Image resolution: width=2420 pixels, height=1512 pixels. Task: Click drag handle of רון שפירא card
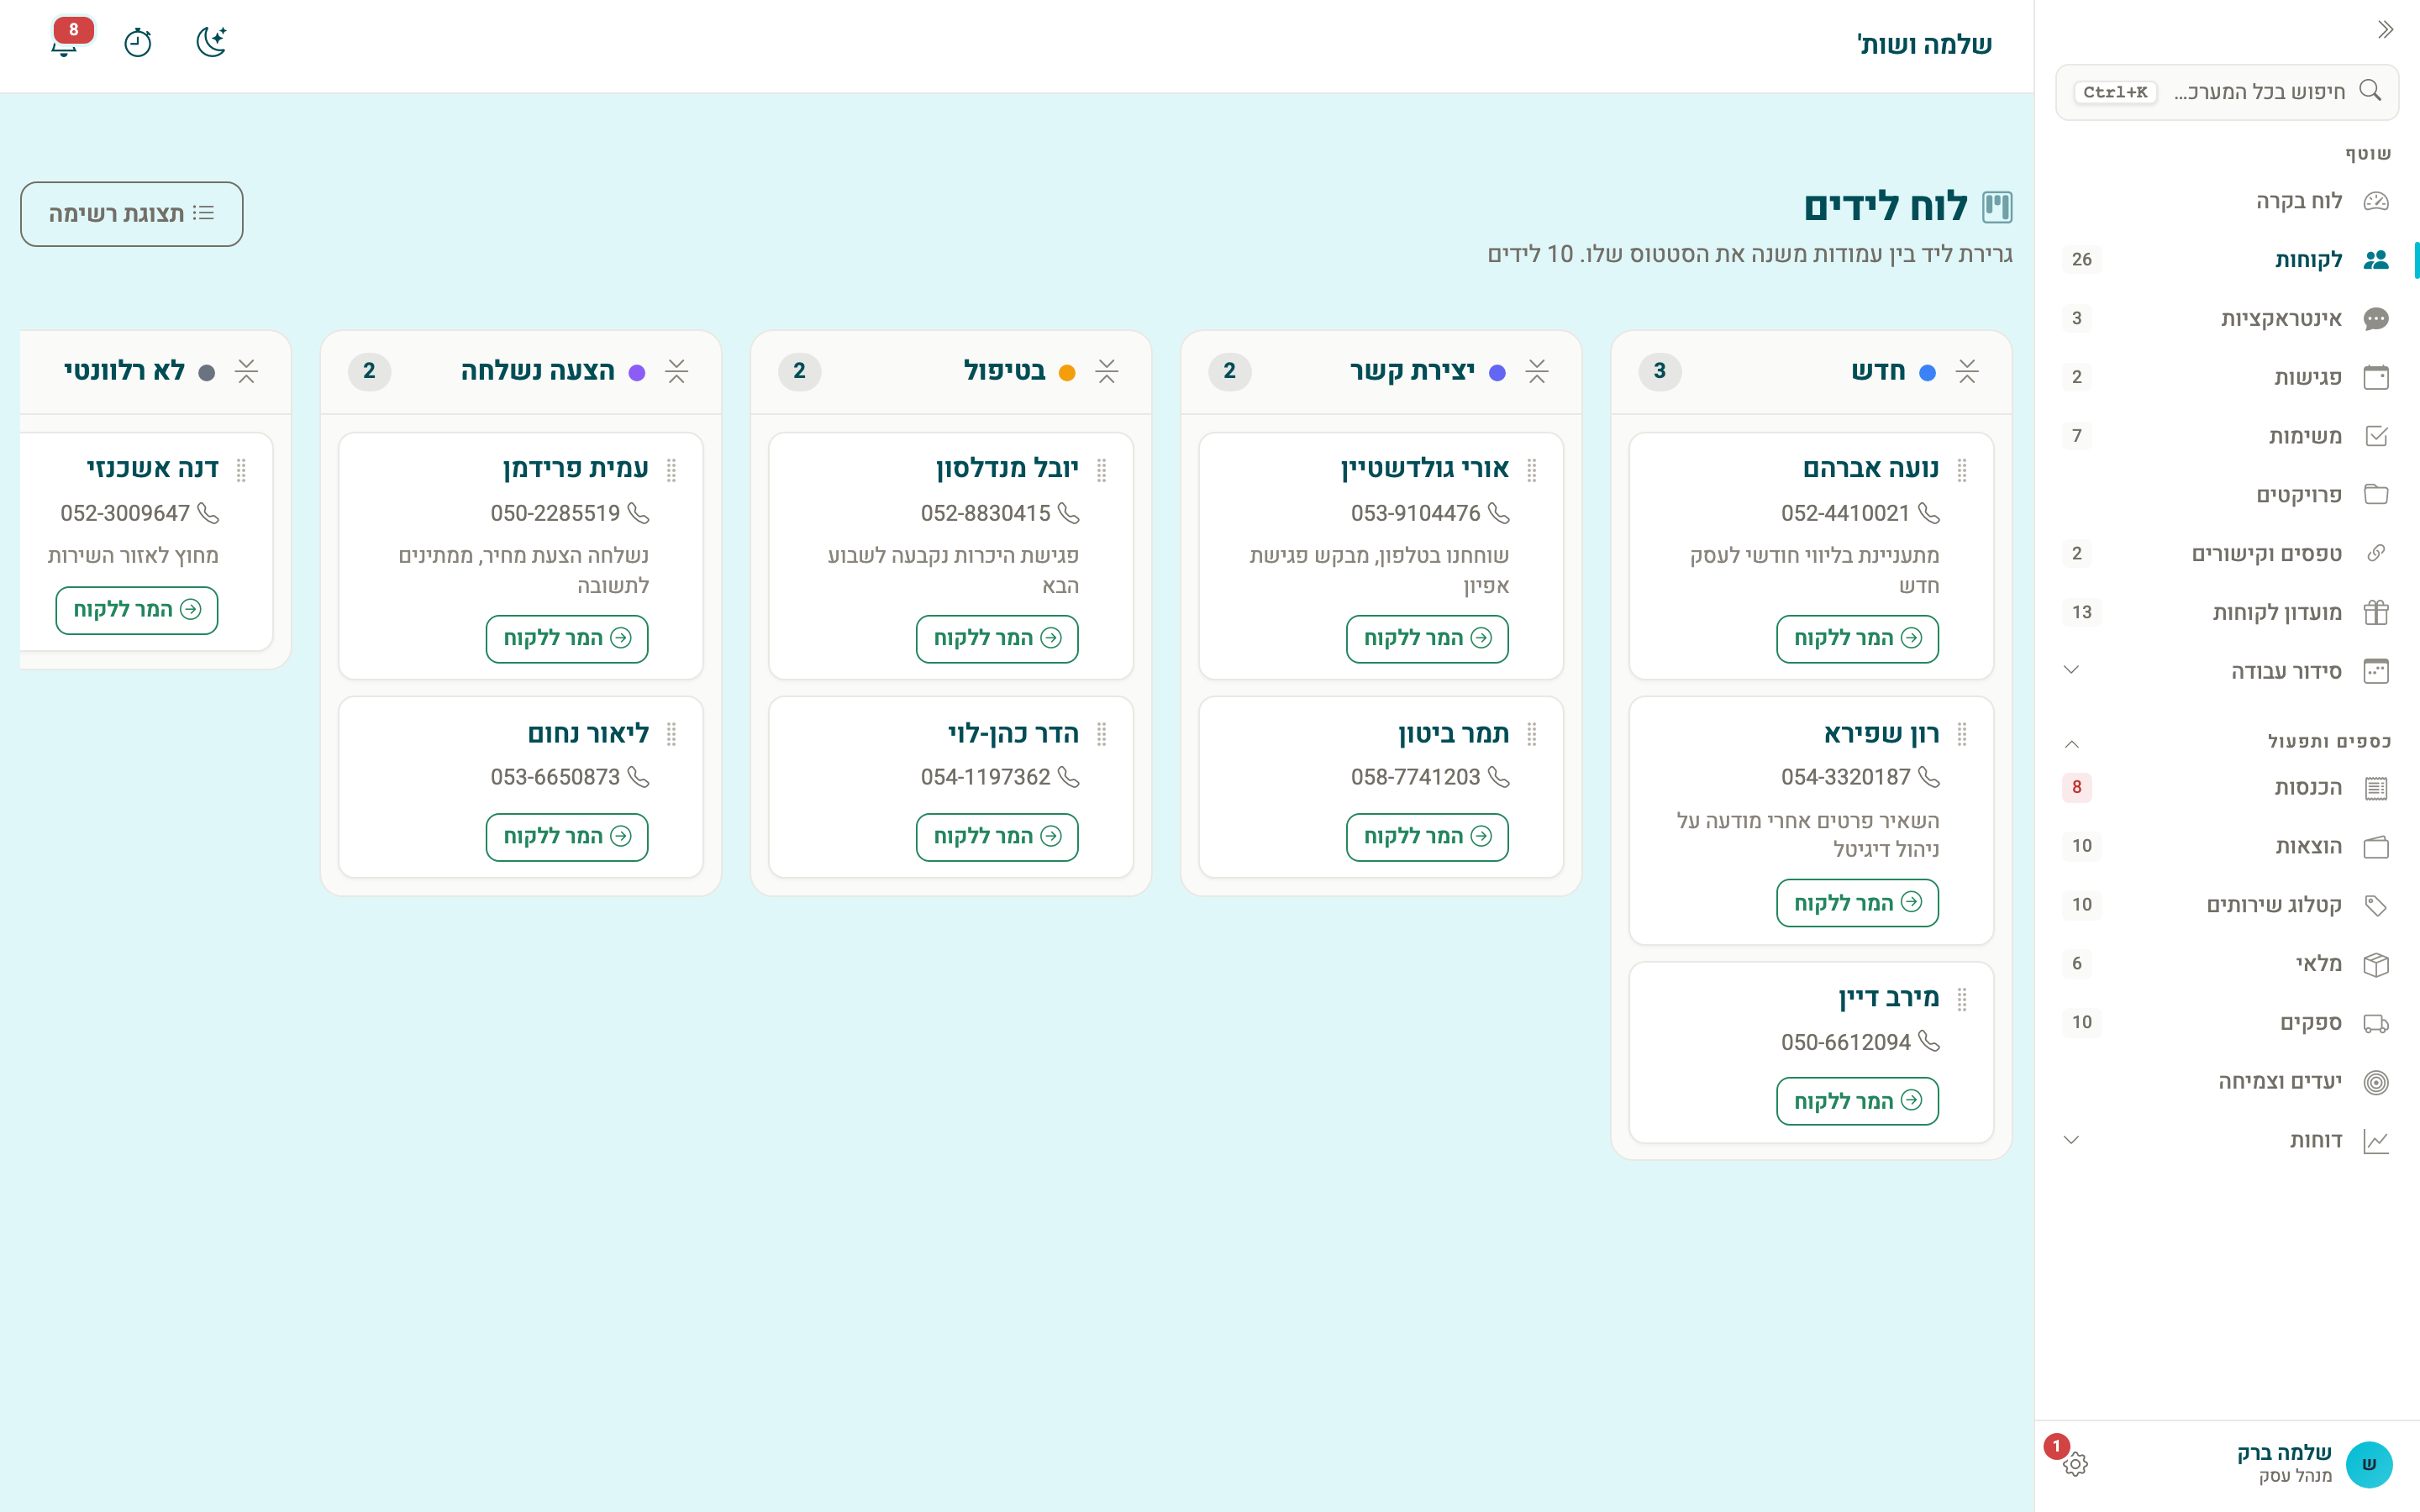tap(1962, 735)
